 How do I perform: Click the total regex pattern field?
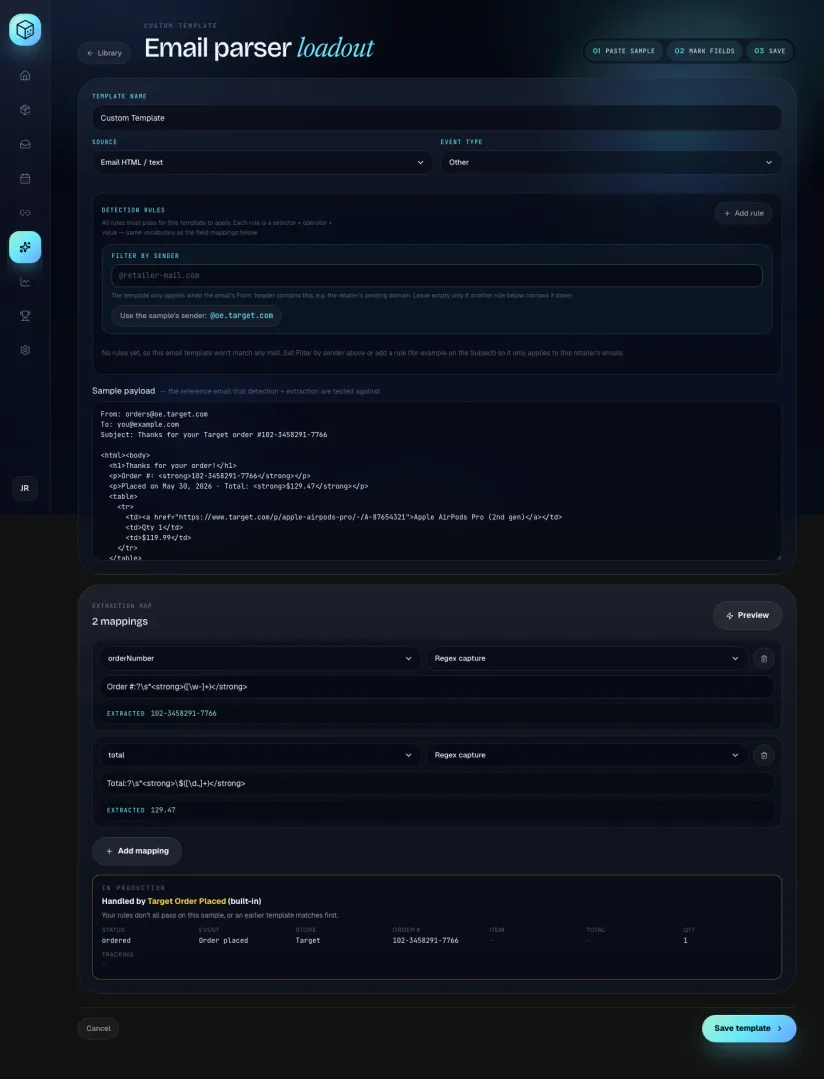coord(436,784)
